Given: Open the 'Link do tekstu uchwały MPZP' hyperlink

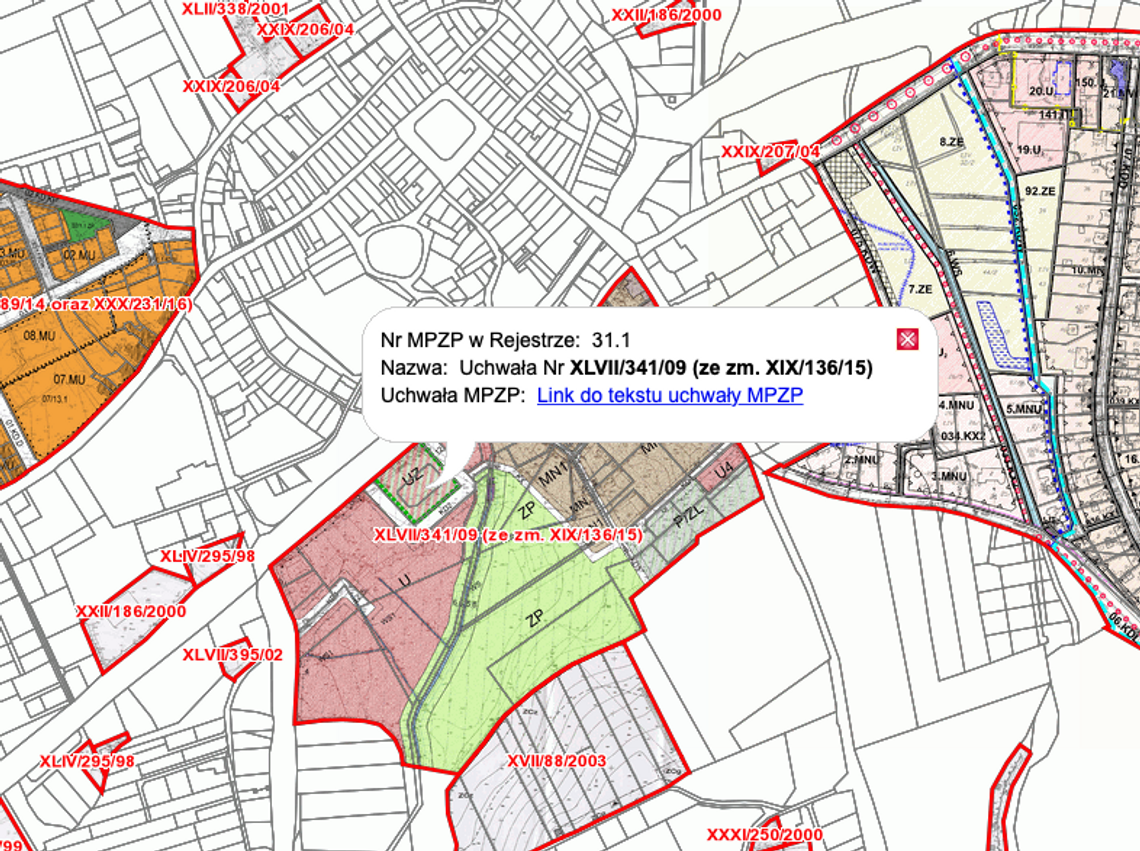Looking at the screenshot, I should tap(668, 395).
